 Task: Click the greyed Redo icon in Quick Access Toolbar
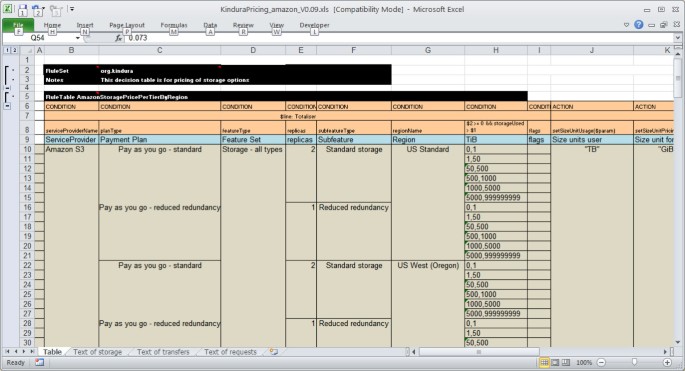point(55,9)
